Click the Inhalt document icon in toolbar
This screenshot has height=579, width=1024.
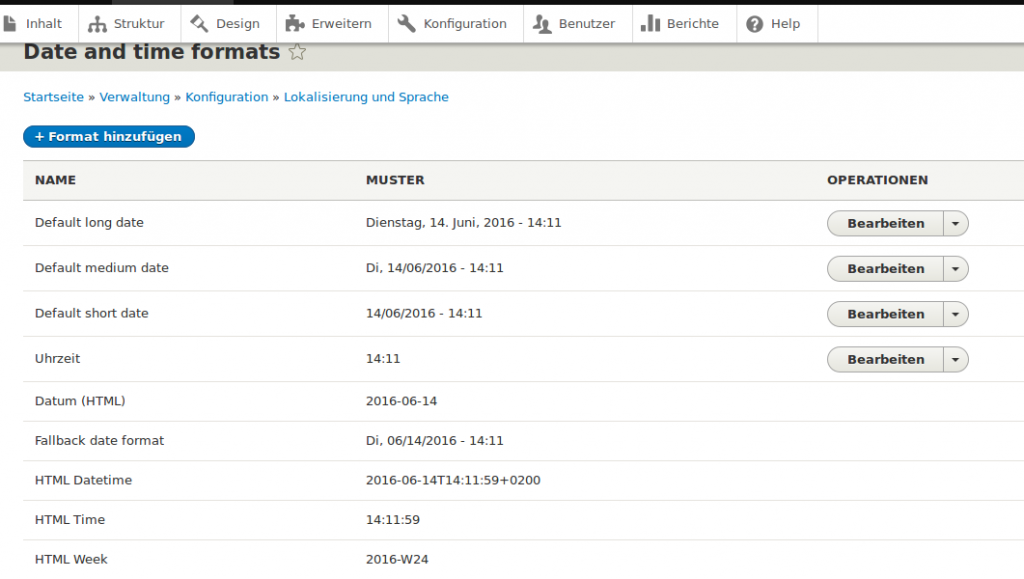10,23
